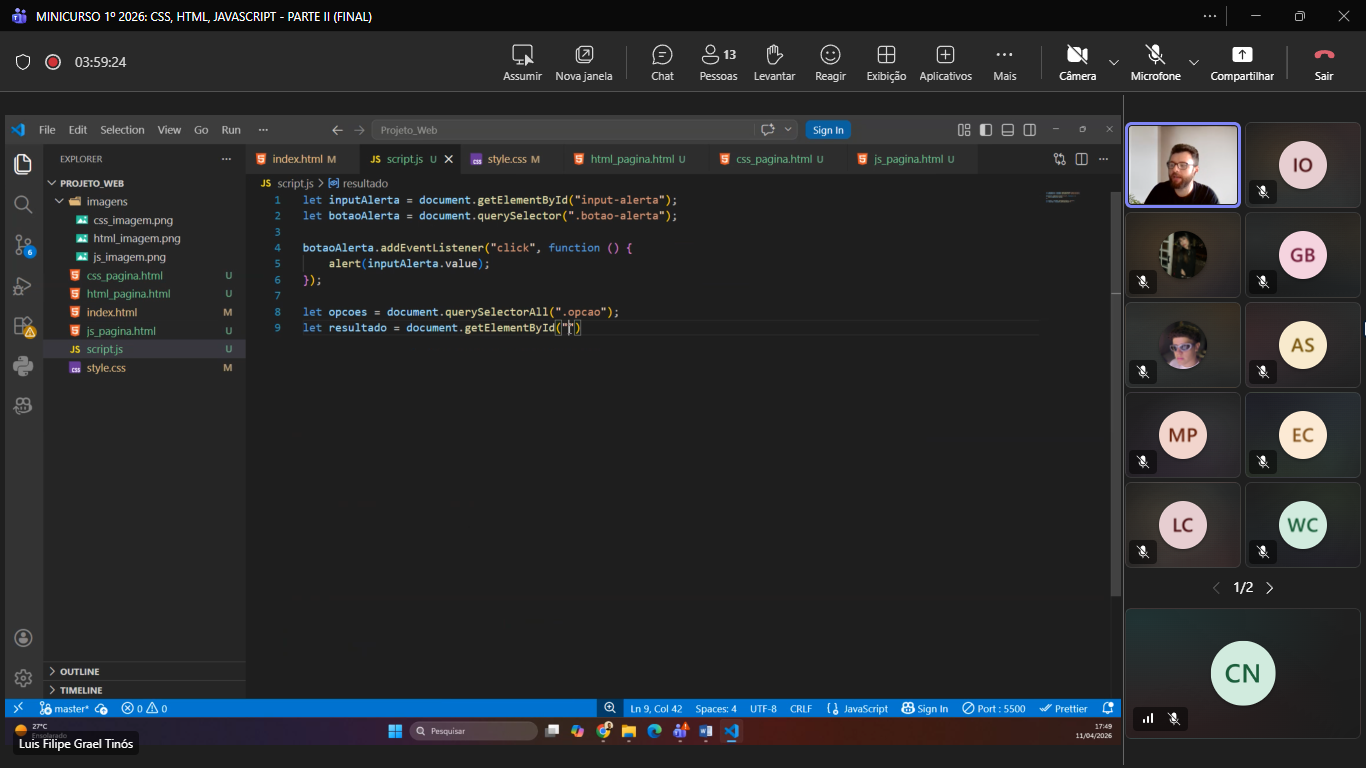The image size is (1366, 768).
Task: Open the presenter's video thumbnail
Action: point(1183,165)
